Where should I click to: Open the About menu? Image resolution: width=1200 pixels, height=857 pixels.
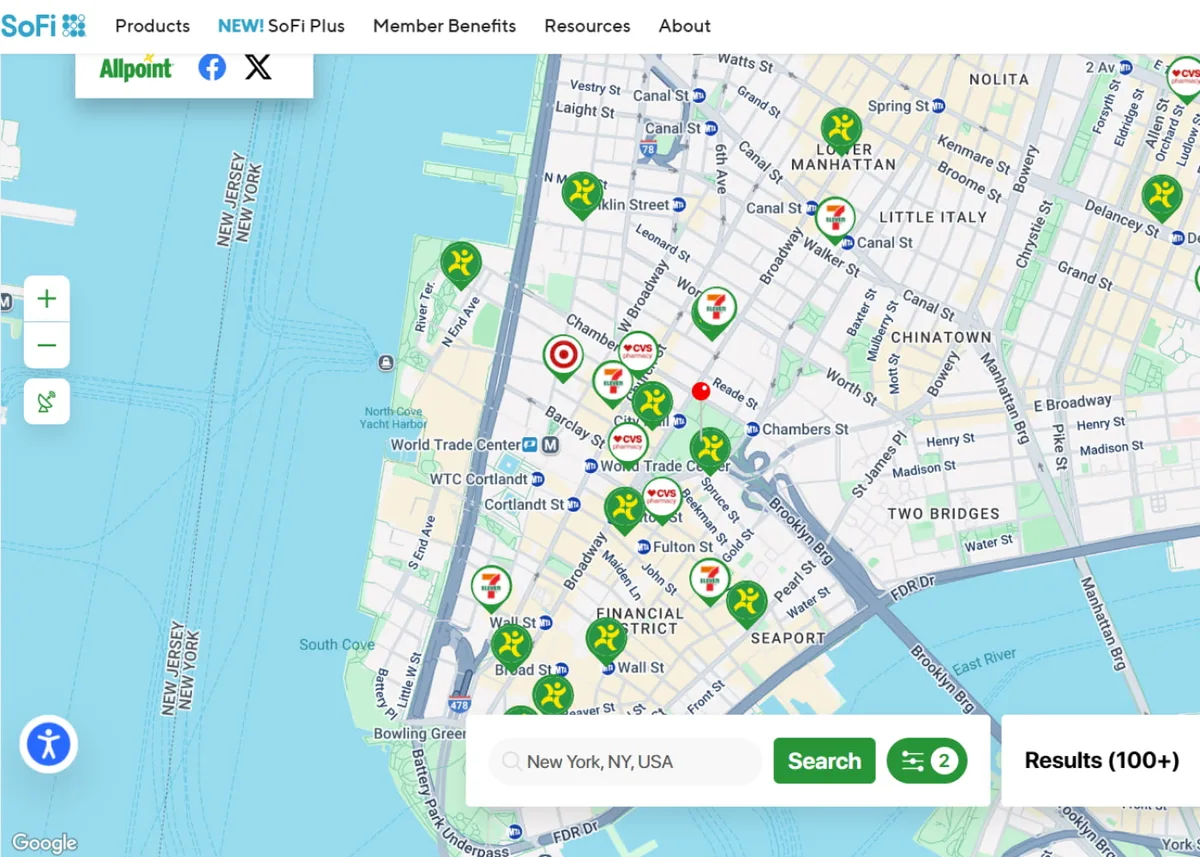pyautogui.click(x=684, y=26)
